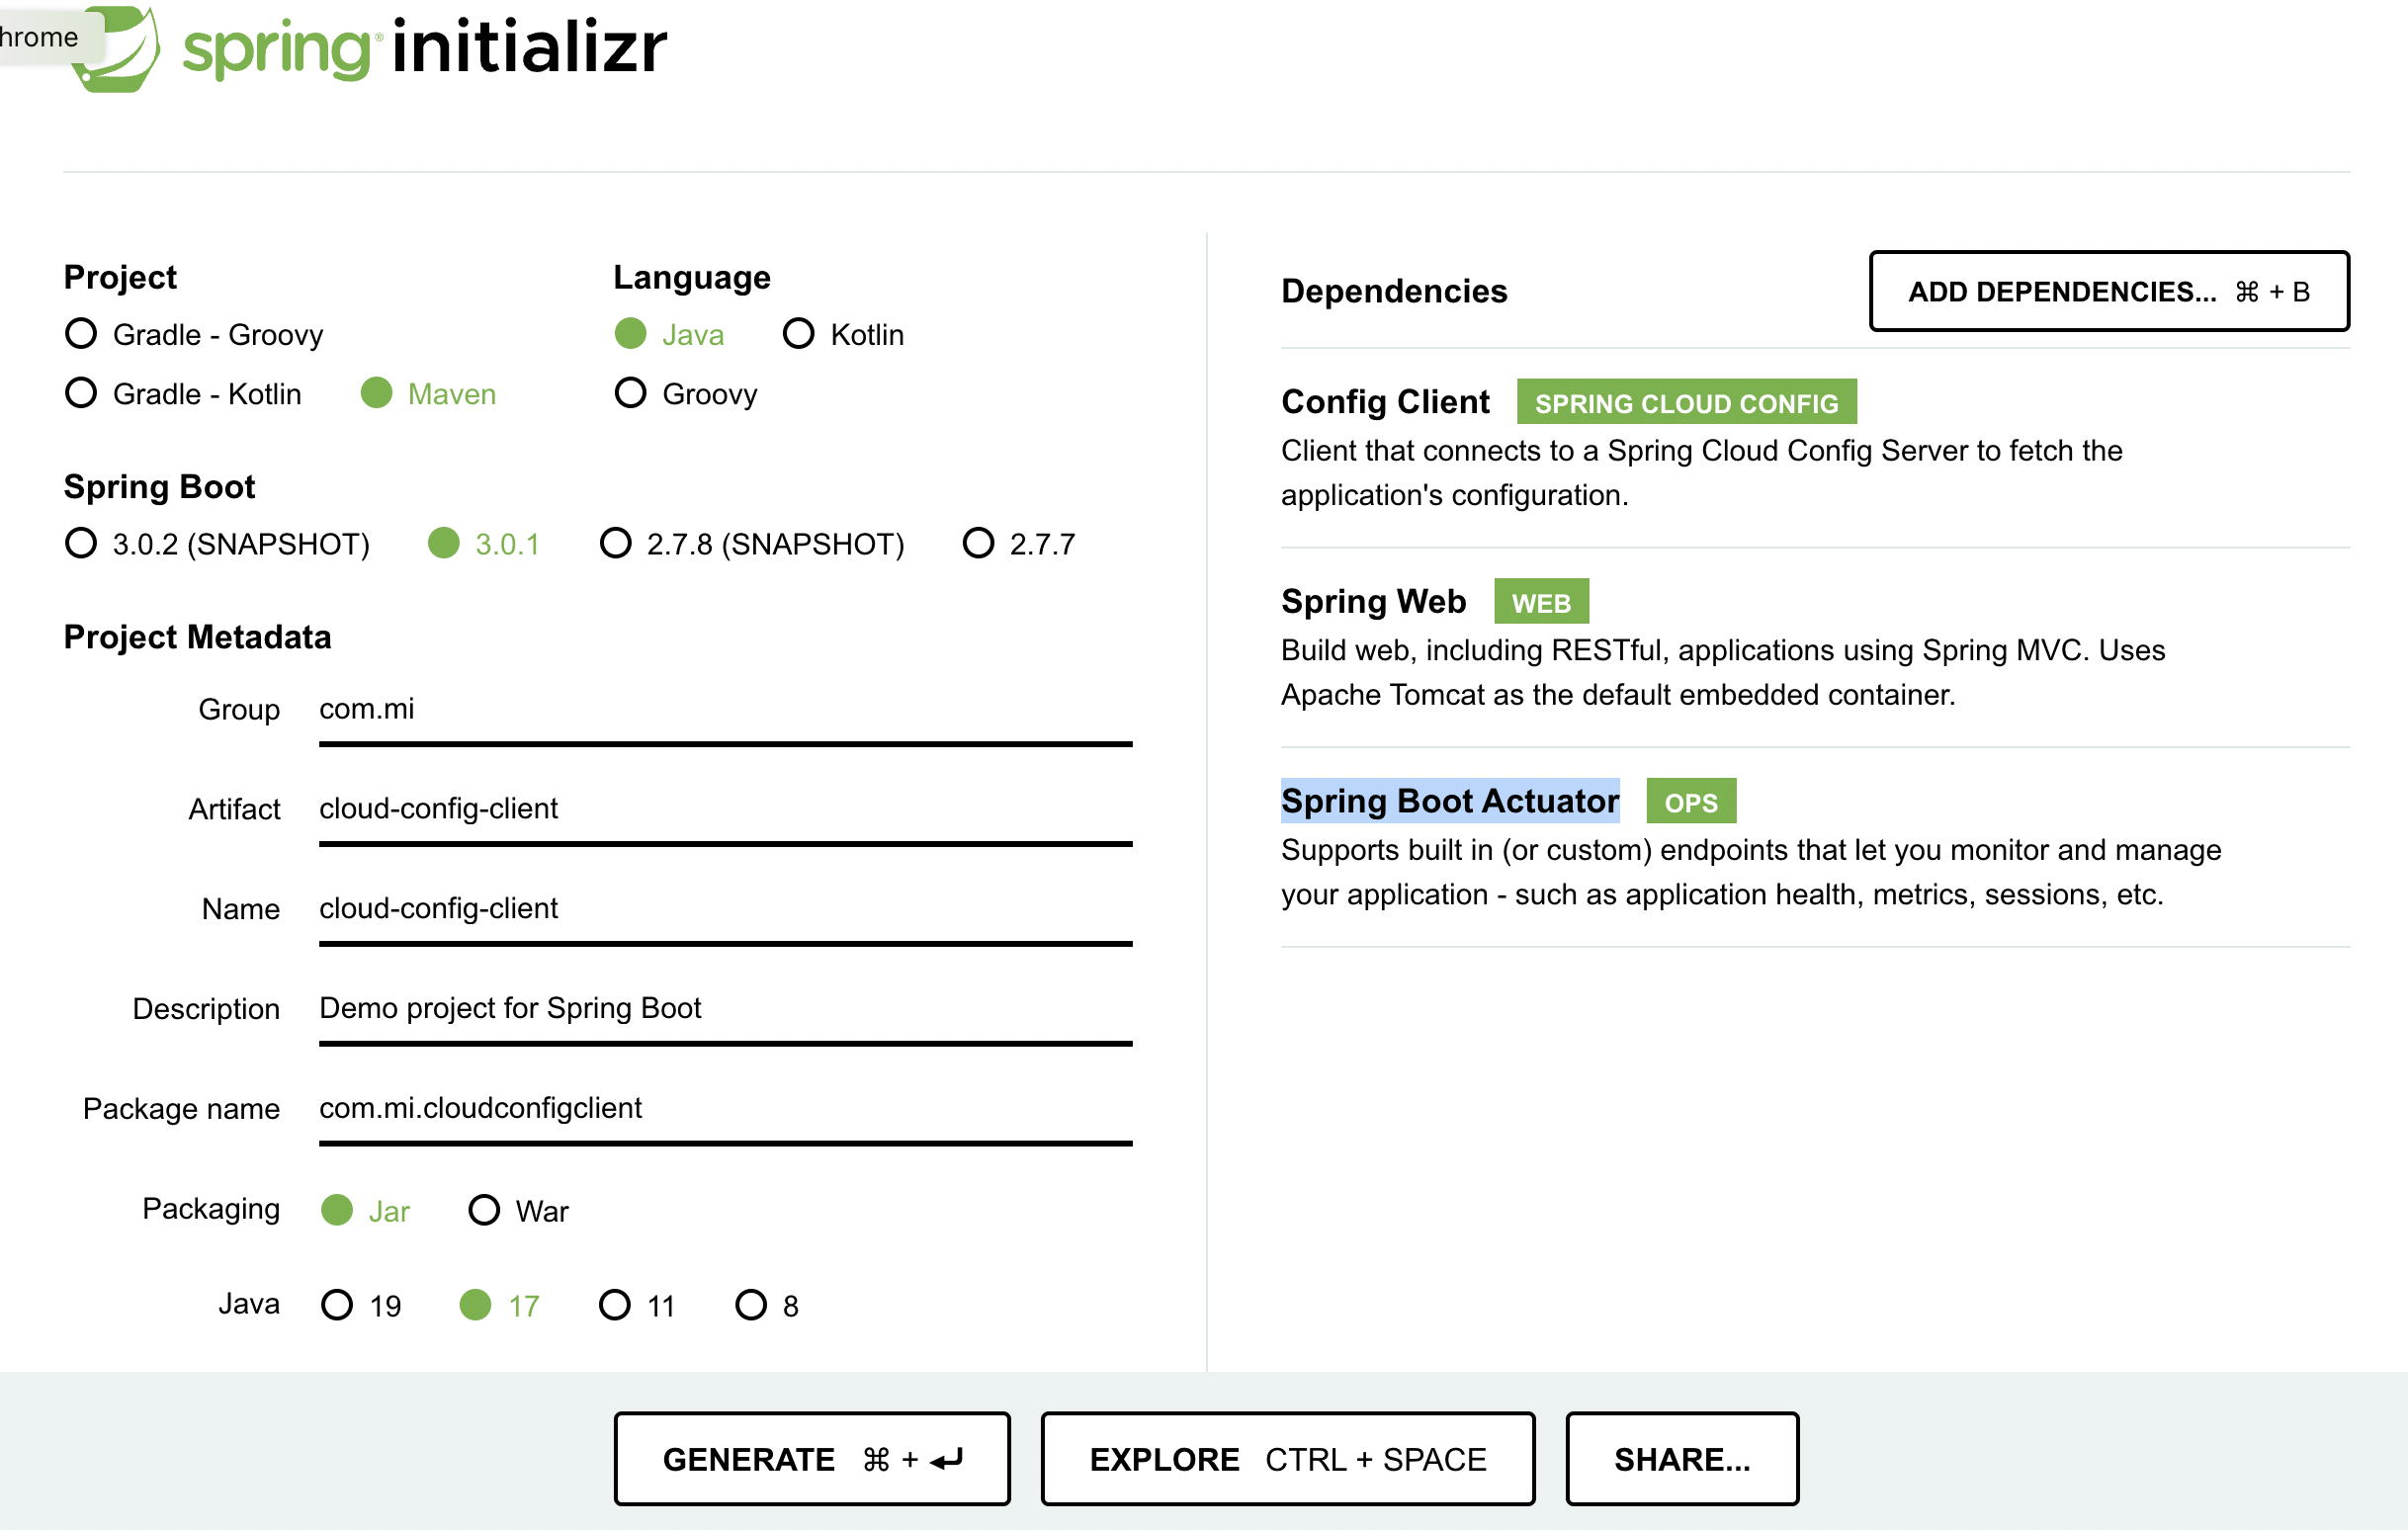Click the WEB tag beside Spring Web
This screenshot has height=1530, width=2408.
(x=1541, y=601)
